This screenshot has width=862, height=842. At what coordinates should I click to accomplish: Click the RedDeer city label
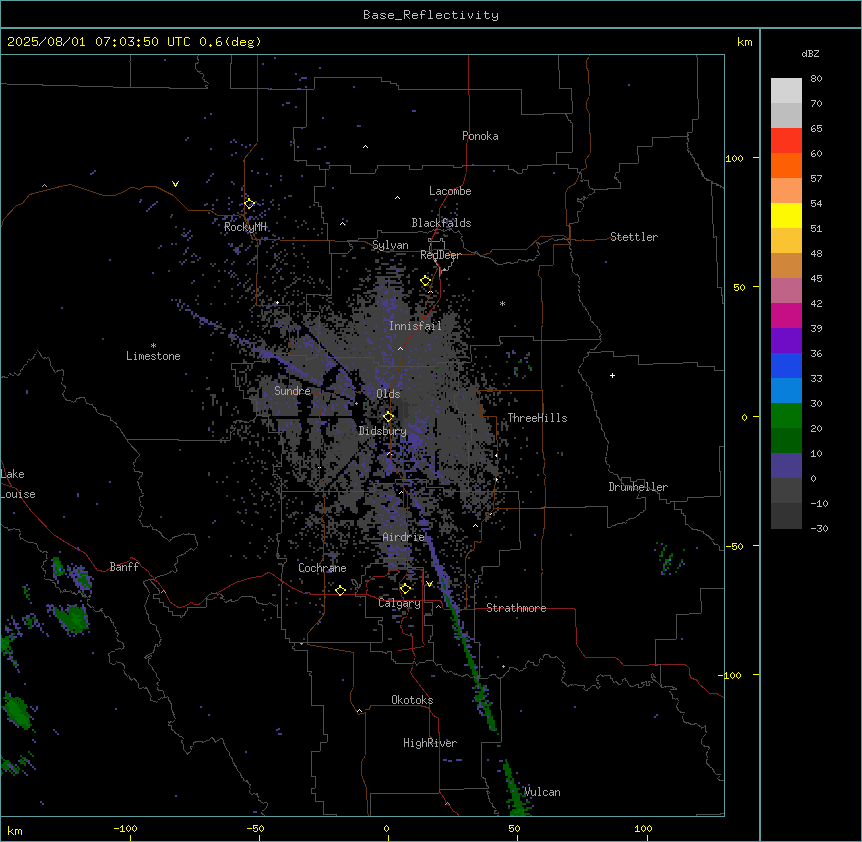click(440, 255)
